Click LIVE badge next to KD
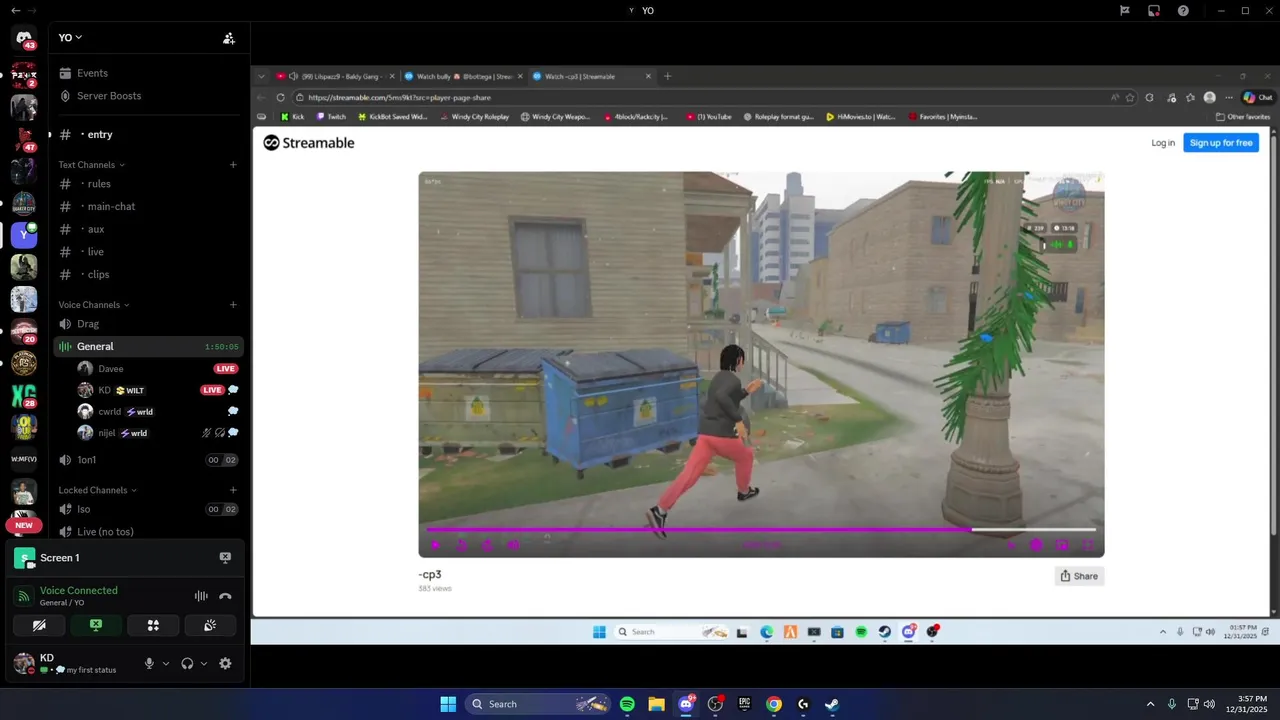This screenshot has width=1280, height=720. coord(212,390)
